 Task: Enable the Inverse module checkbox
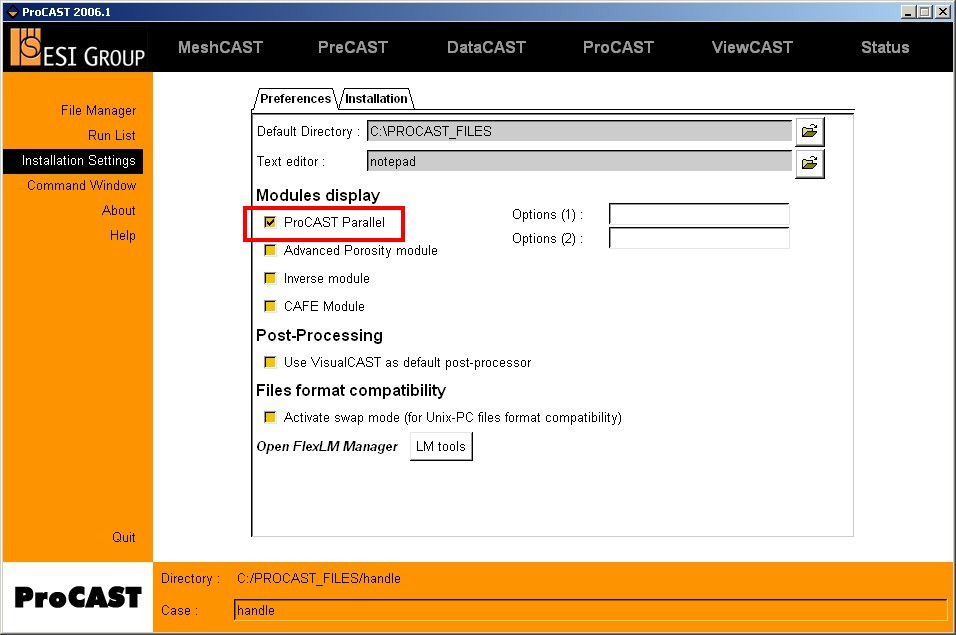[270, 278]
